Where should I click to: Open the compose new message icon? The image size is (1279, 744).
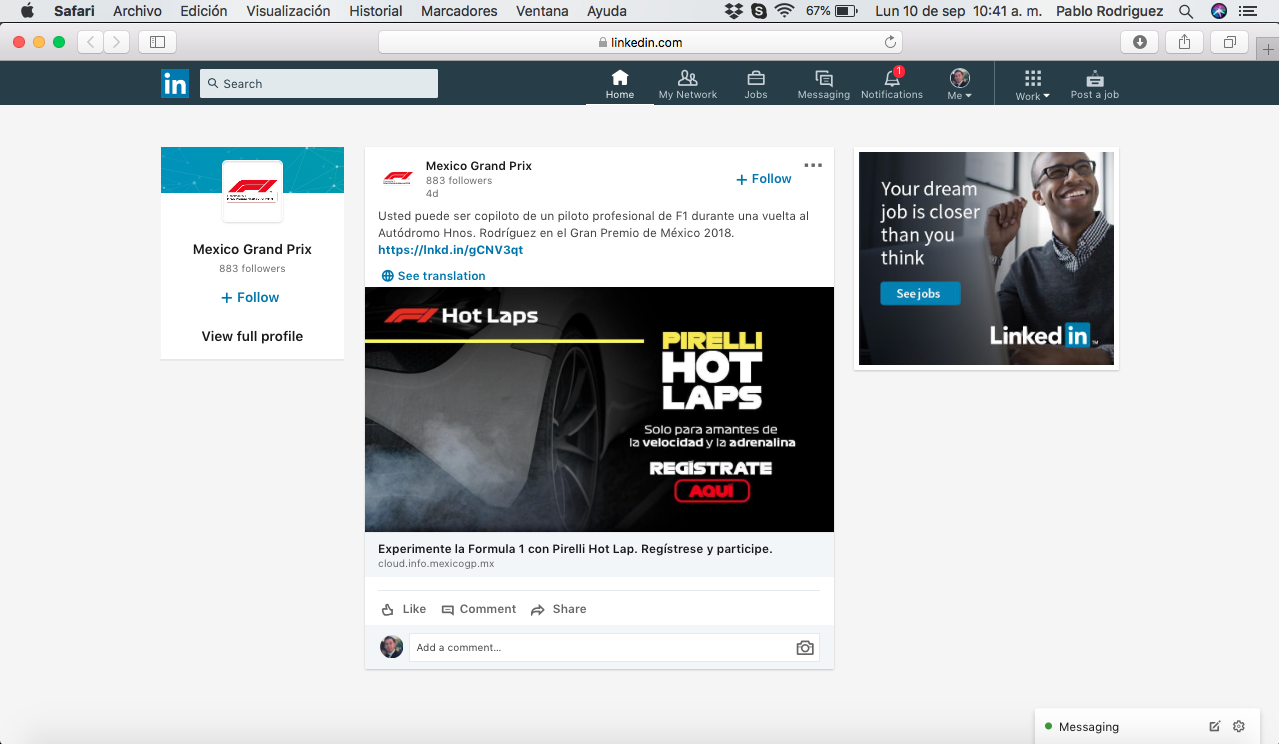click(1215, 727)
